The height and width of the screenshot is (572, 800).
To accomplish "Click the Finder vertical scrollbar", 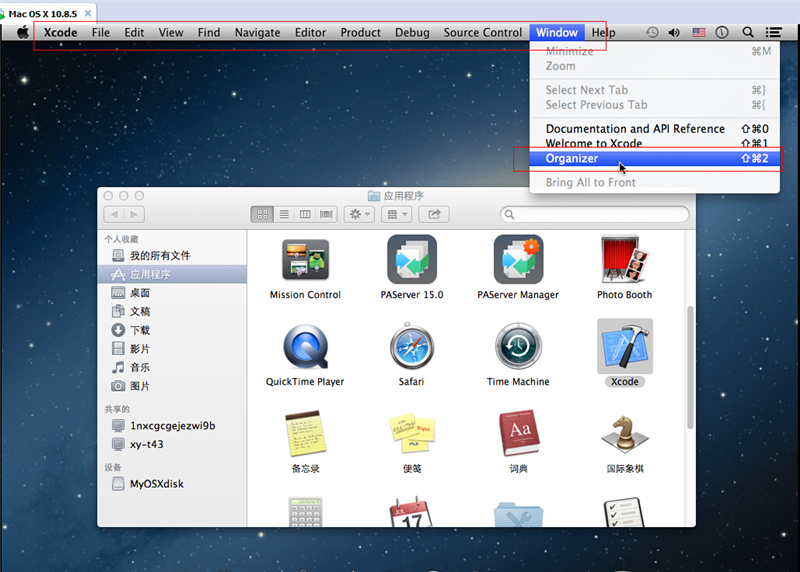I will pyautogui.click(x=690, y=367).
